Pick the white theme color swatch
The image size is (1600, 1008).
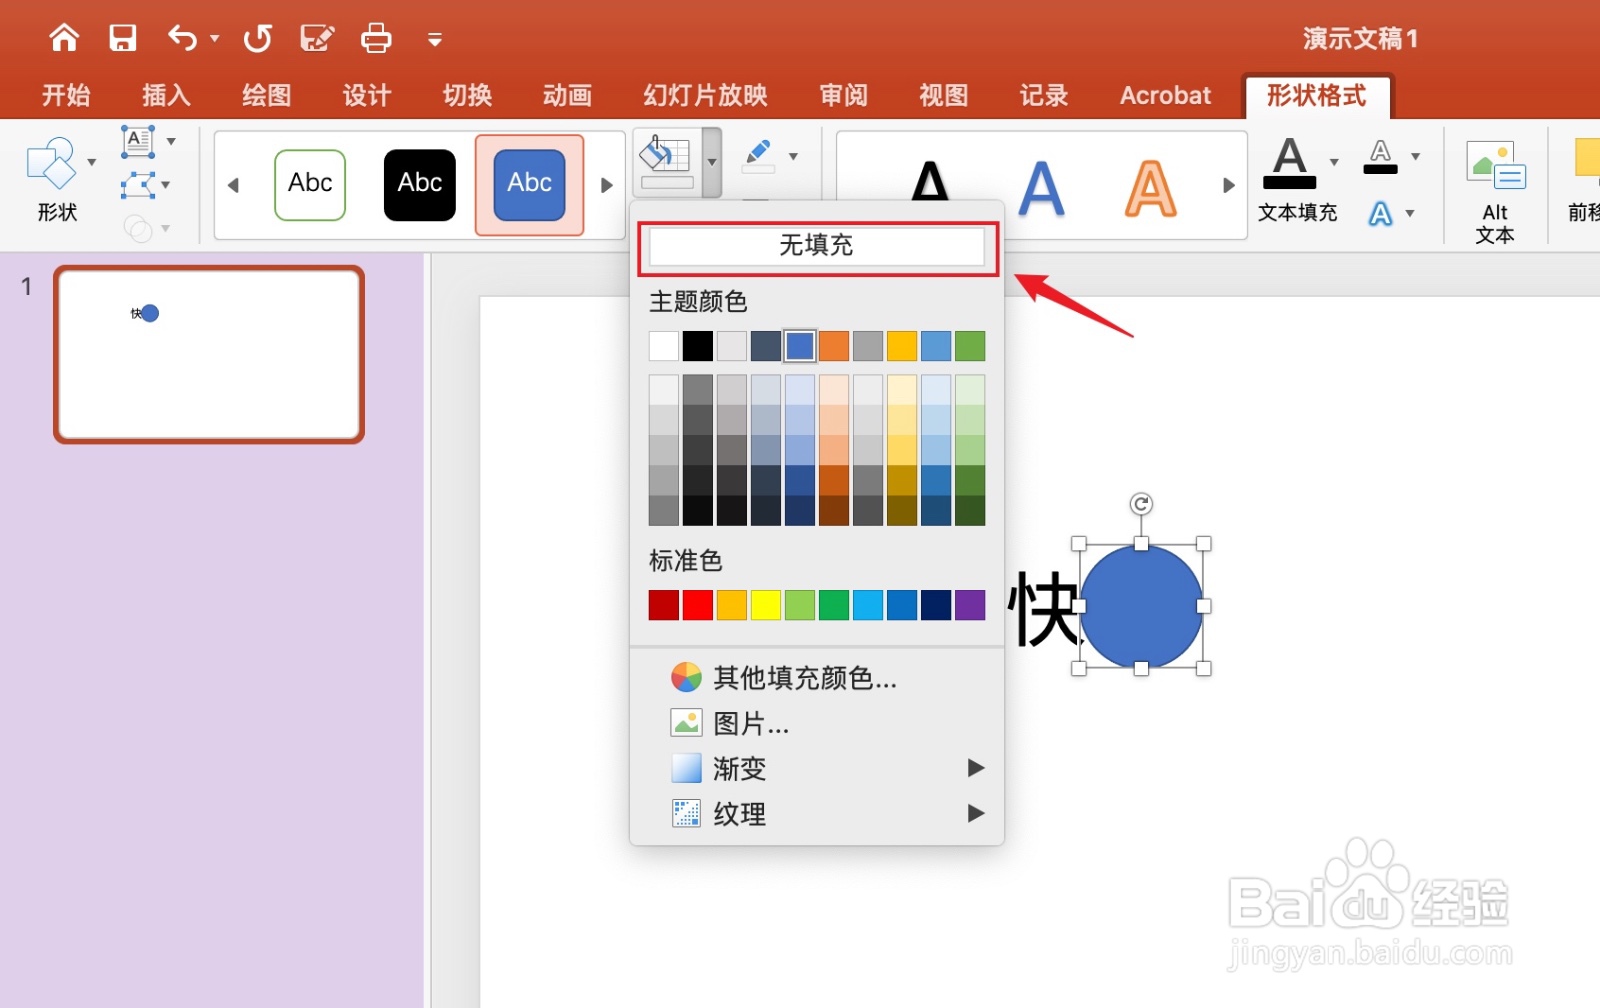coord(664,346)
